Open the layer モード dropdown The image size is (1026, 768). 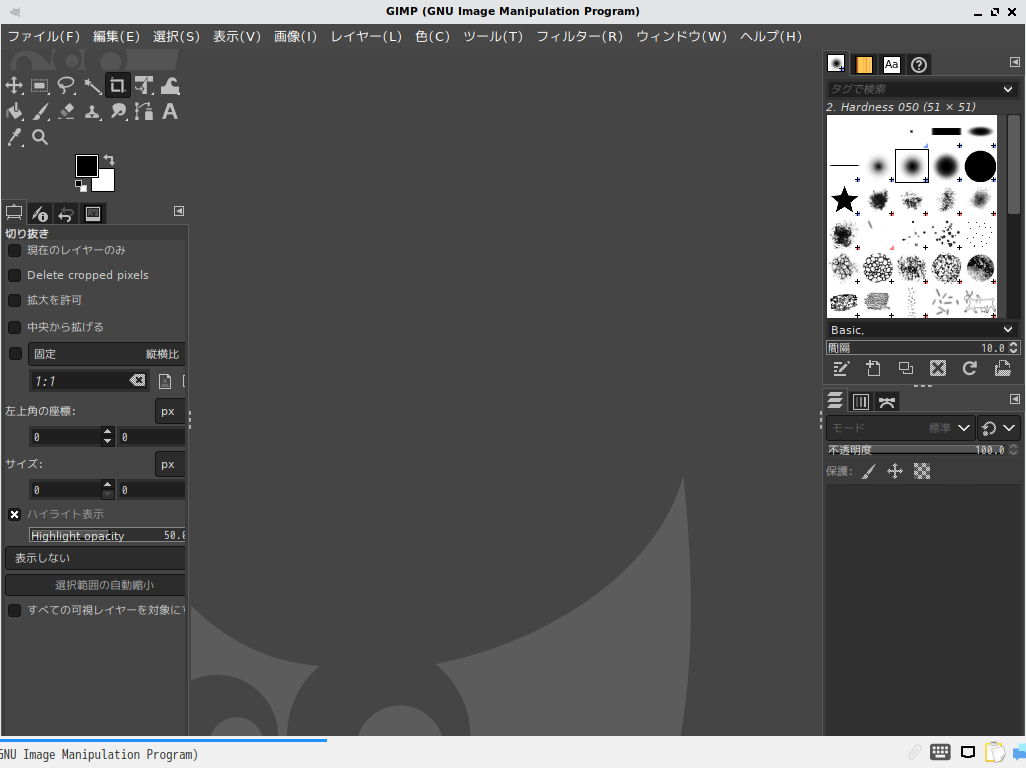coord(900,428)
